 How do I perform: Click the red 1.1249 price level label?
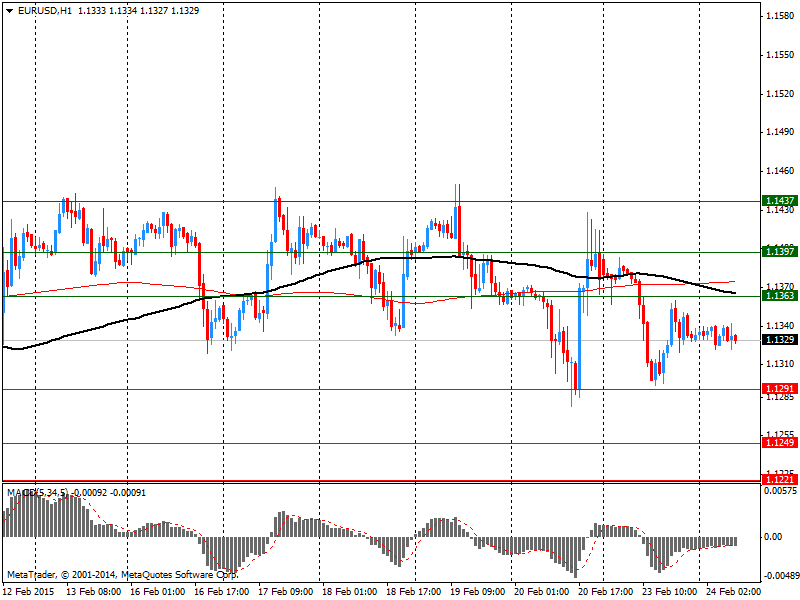[780, 442]
